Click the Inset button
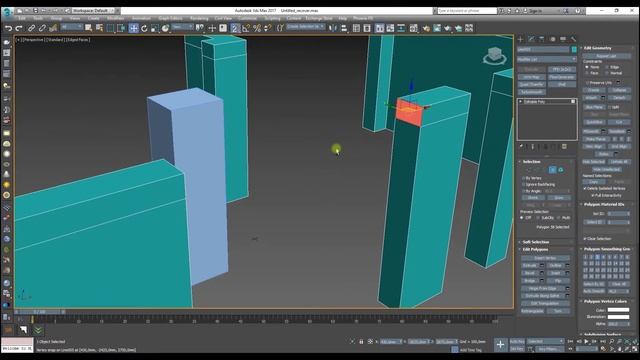This screenshot has width=640, height=360. (x=556, y=273)
